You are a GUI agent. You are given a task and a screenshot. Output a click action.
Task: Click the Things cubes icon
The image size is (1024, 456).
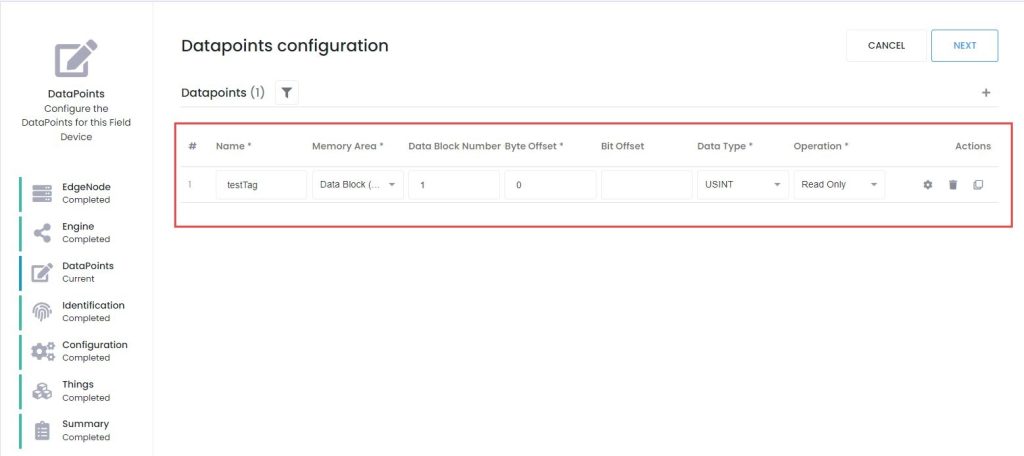42,391
